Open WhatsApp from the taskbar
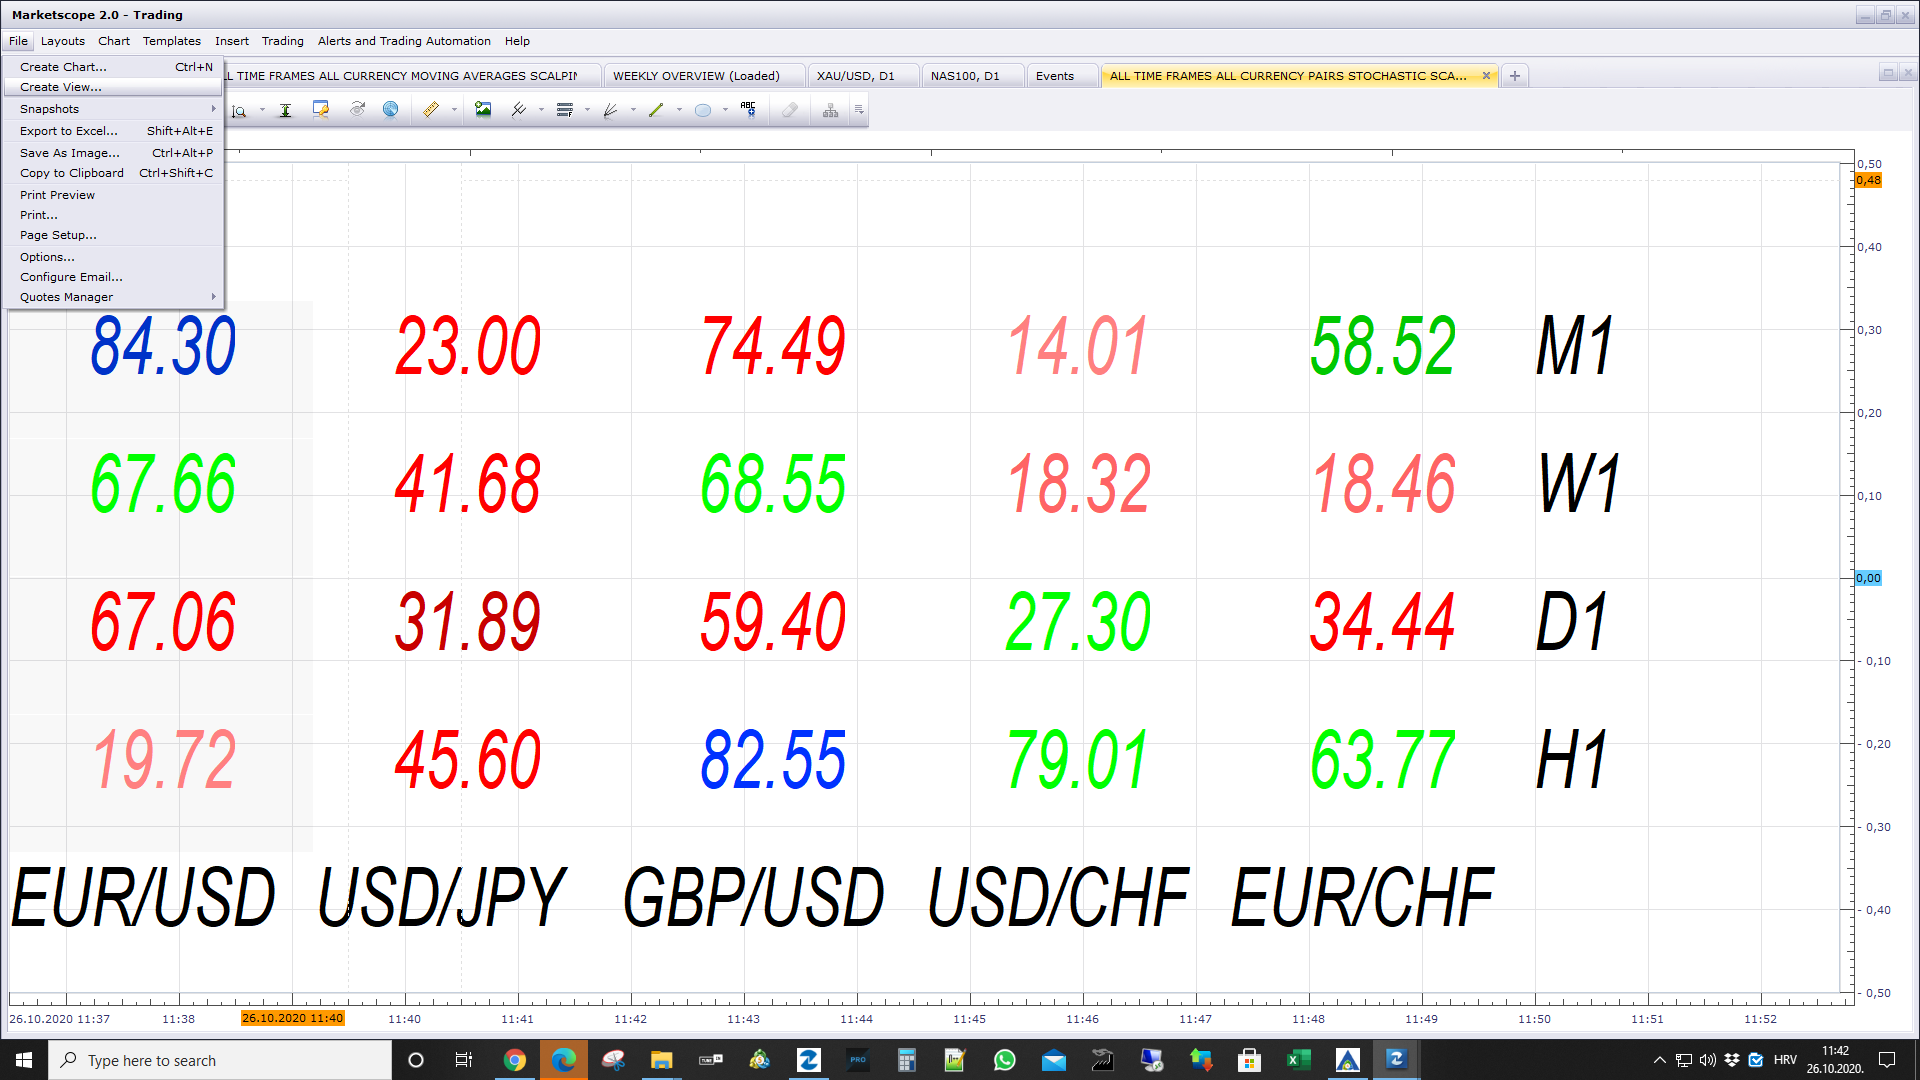The width and height of the screenshot is (1920, 1080). (x=1005, y=1060)
